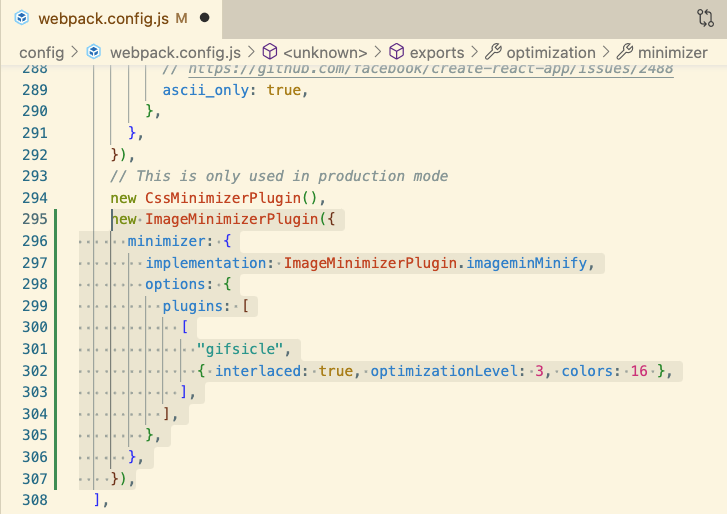727x514 pixels.
Task: Click imageminMinify property on line 297
Action: [x=526, y=263]
